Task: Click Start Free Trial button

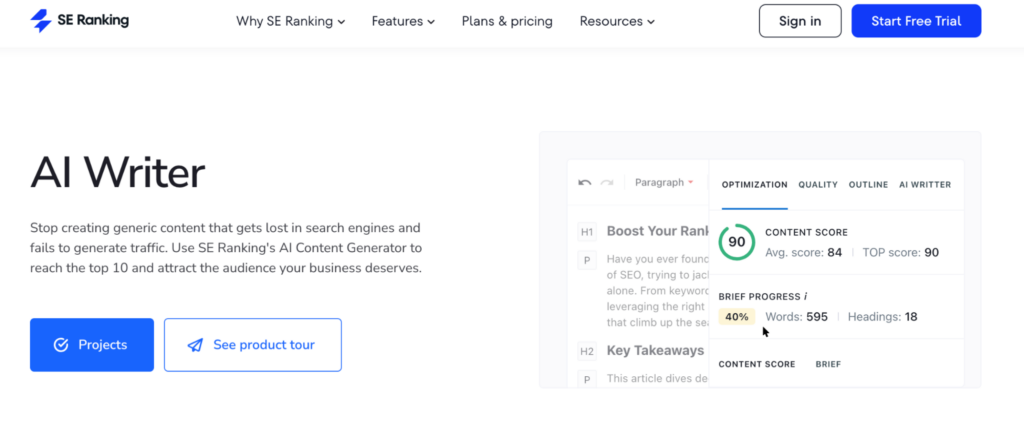Action: point(916,21)
